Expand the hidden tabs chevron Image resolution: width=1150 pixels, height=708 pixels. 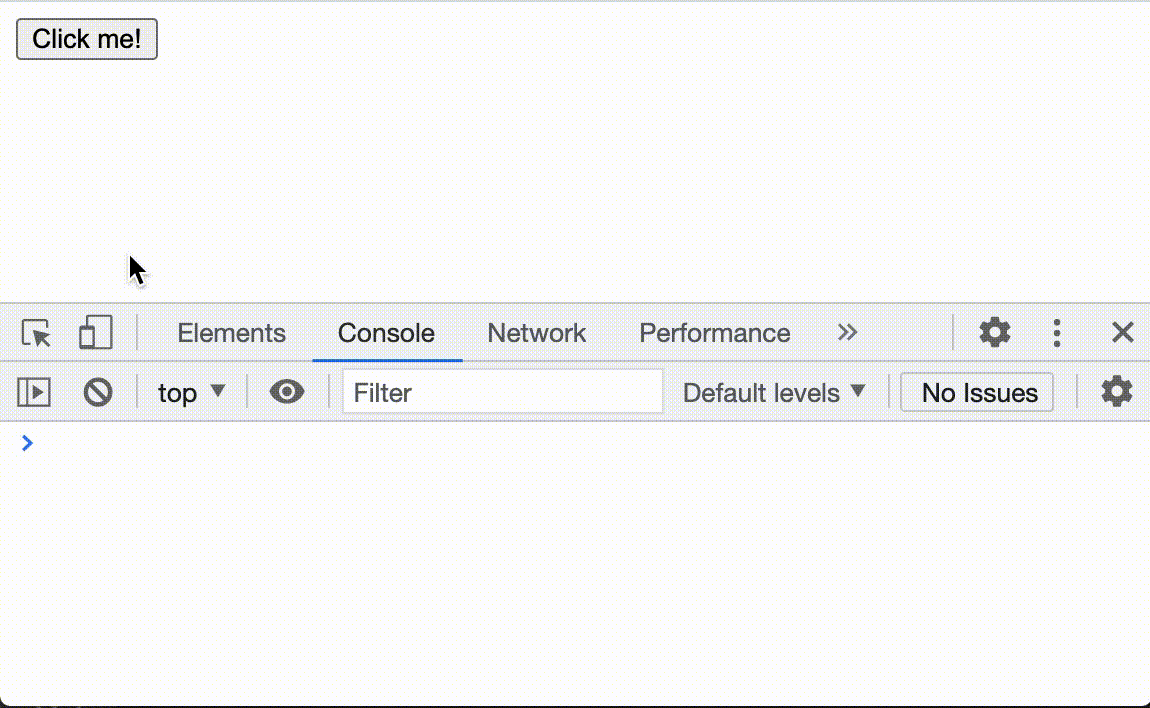click(x=847, y=332)
